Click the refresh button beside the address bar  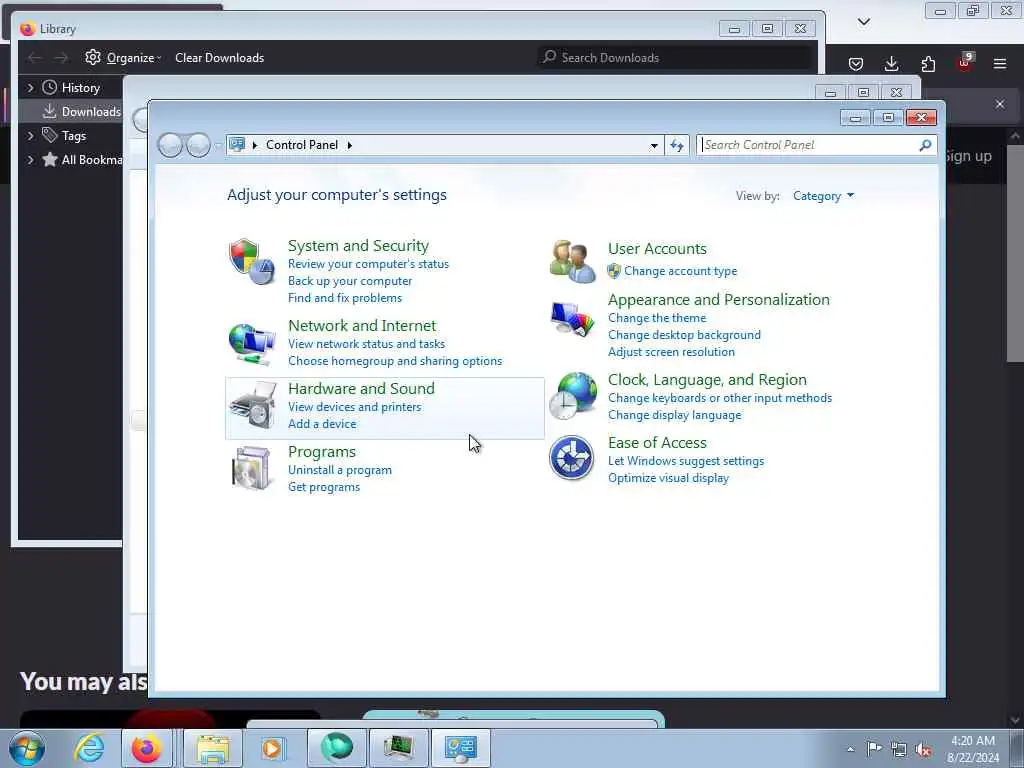[677, 145]
